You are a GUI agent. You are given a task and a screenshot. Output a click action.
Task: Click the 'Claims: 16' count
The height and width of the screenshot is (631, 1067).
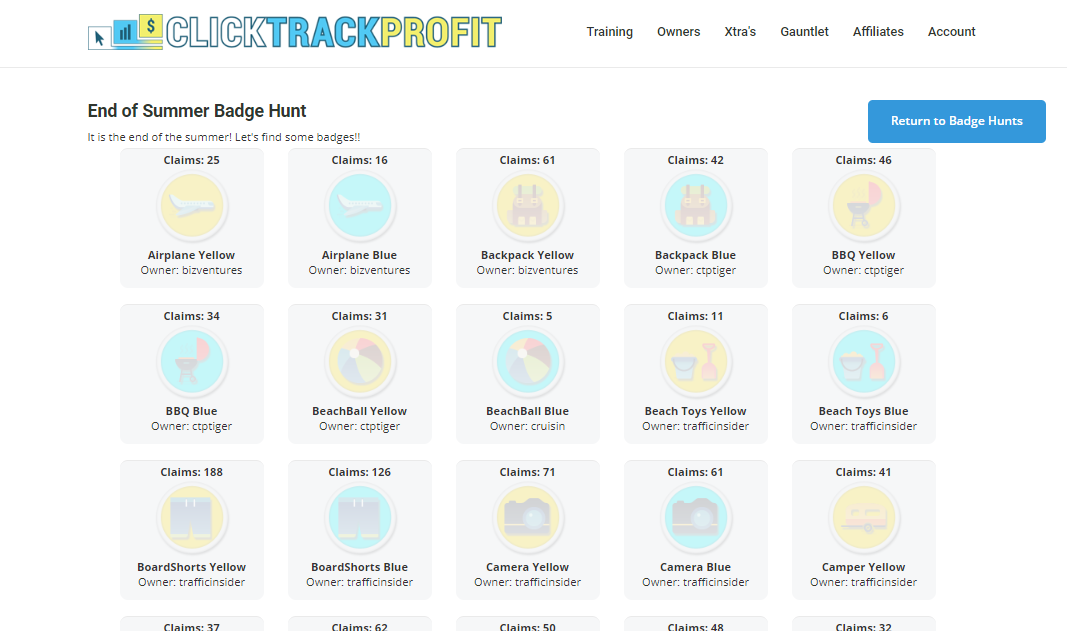coord(359,161)
